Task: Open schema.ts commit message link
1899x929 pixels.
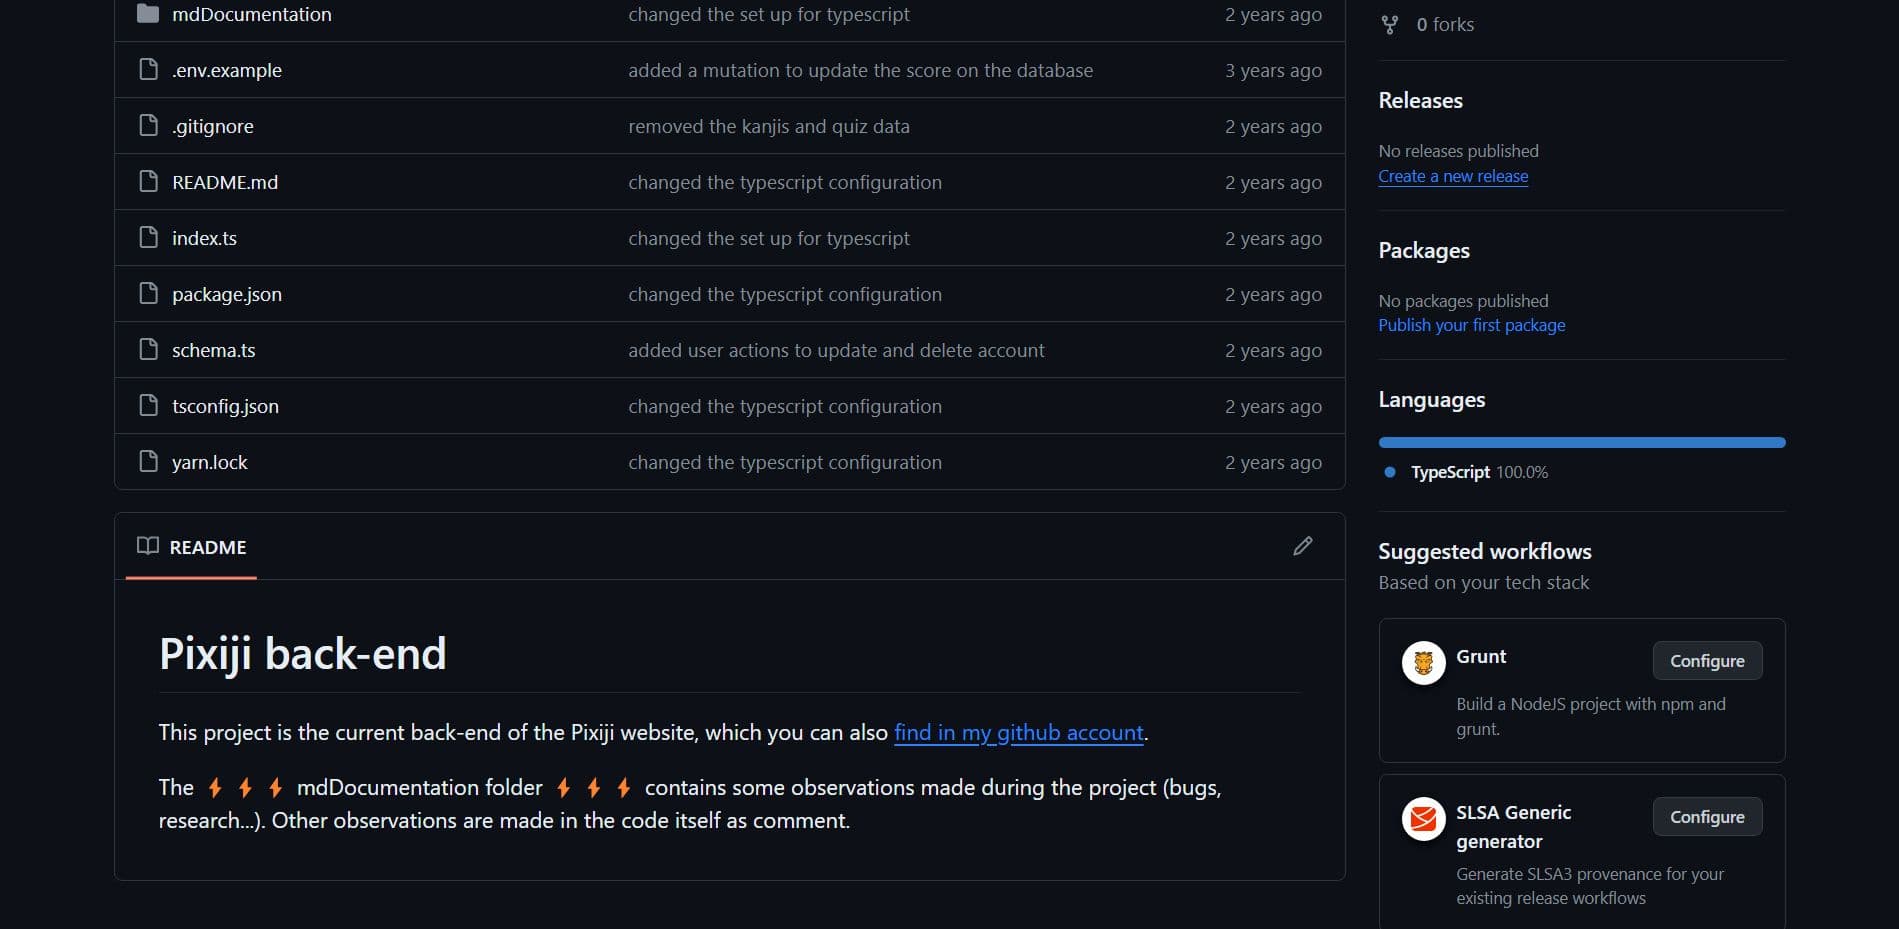Action: (836, 350)
